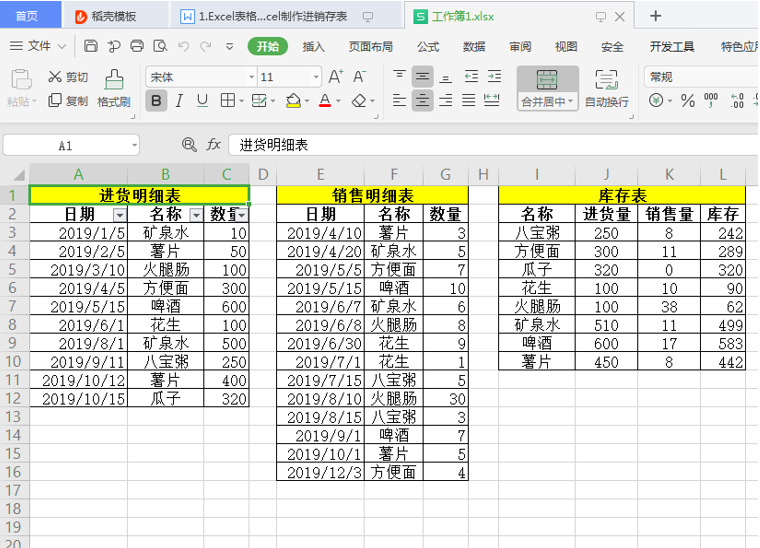Open filter dropdown on 日期 column
The image size is (760, 548).
pyautogui.click(x=120, y=215)
